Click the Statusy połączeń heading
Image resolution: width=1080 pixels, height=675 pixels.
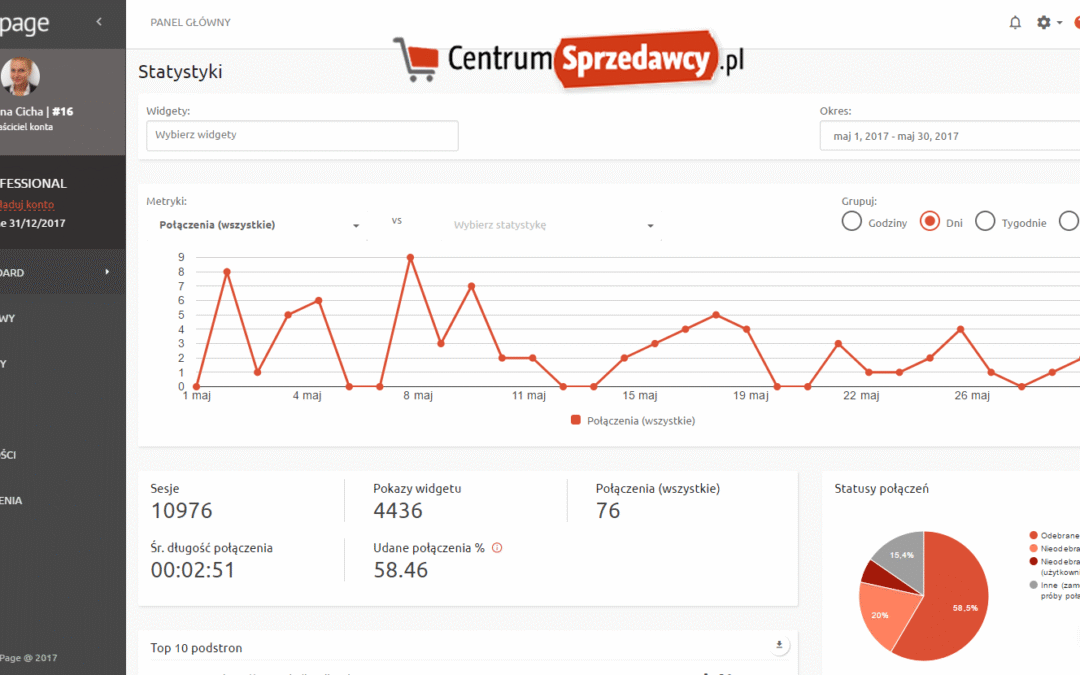882,489
